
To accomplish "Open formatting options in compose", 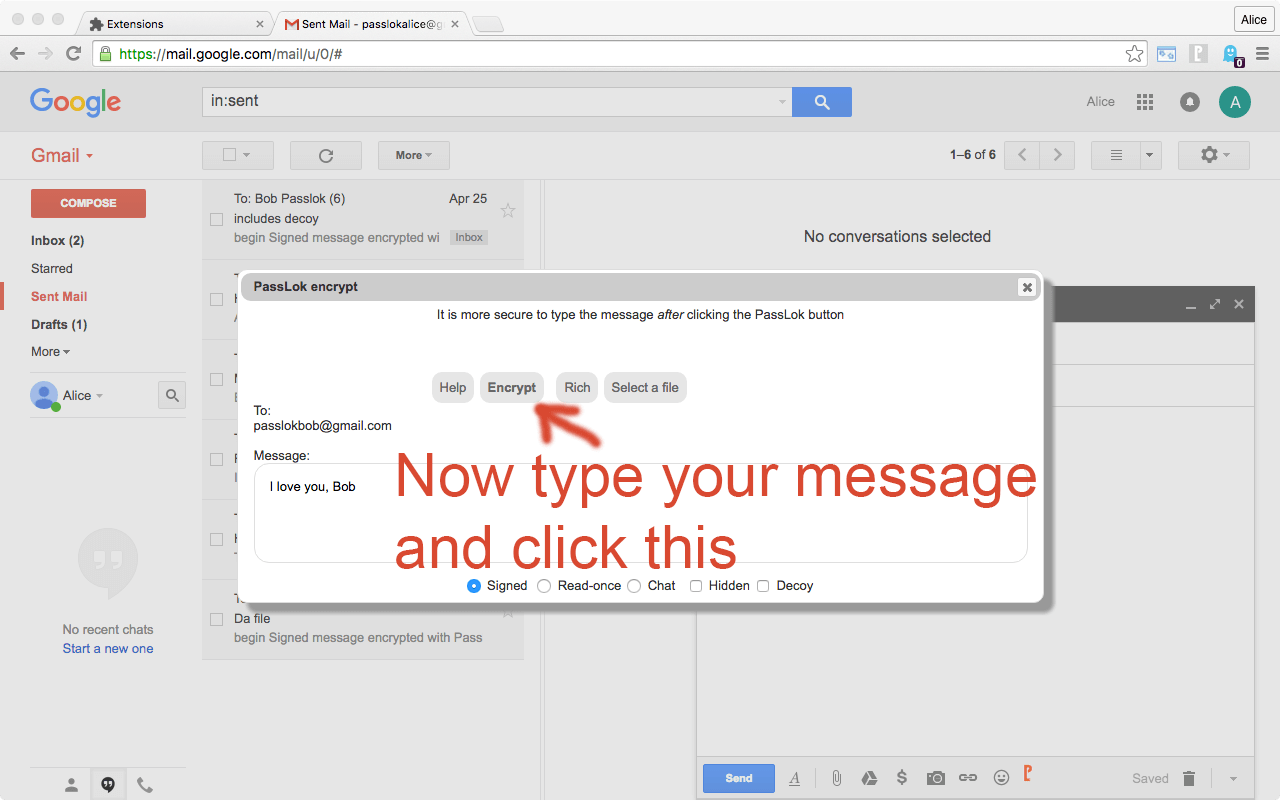I will [x=795, y=778].
